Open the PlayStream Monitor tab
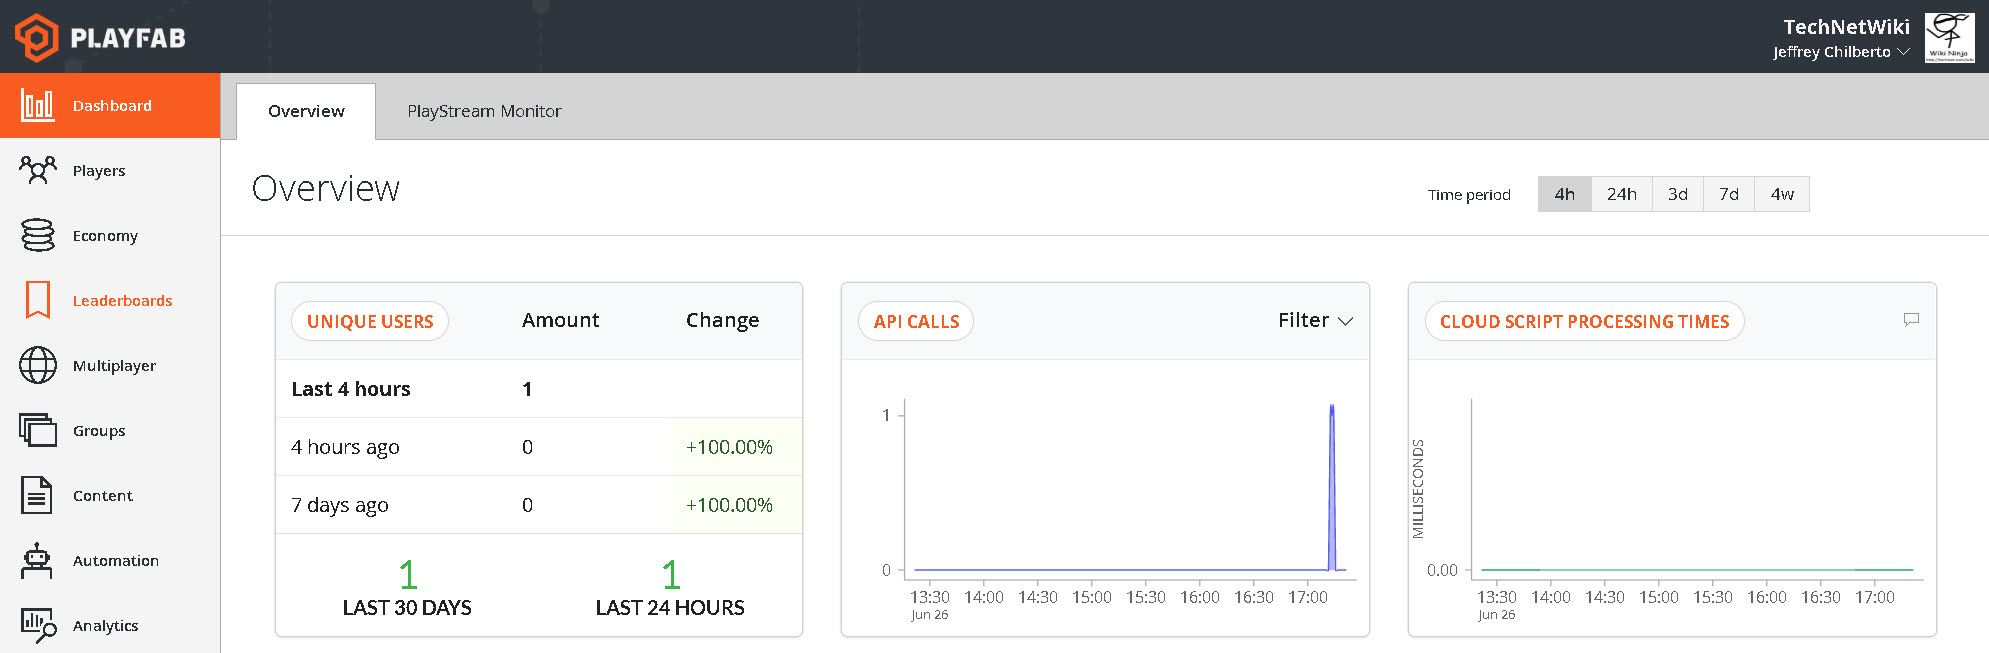 point(484,111)
